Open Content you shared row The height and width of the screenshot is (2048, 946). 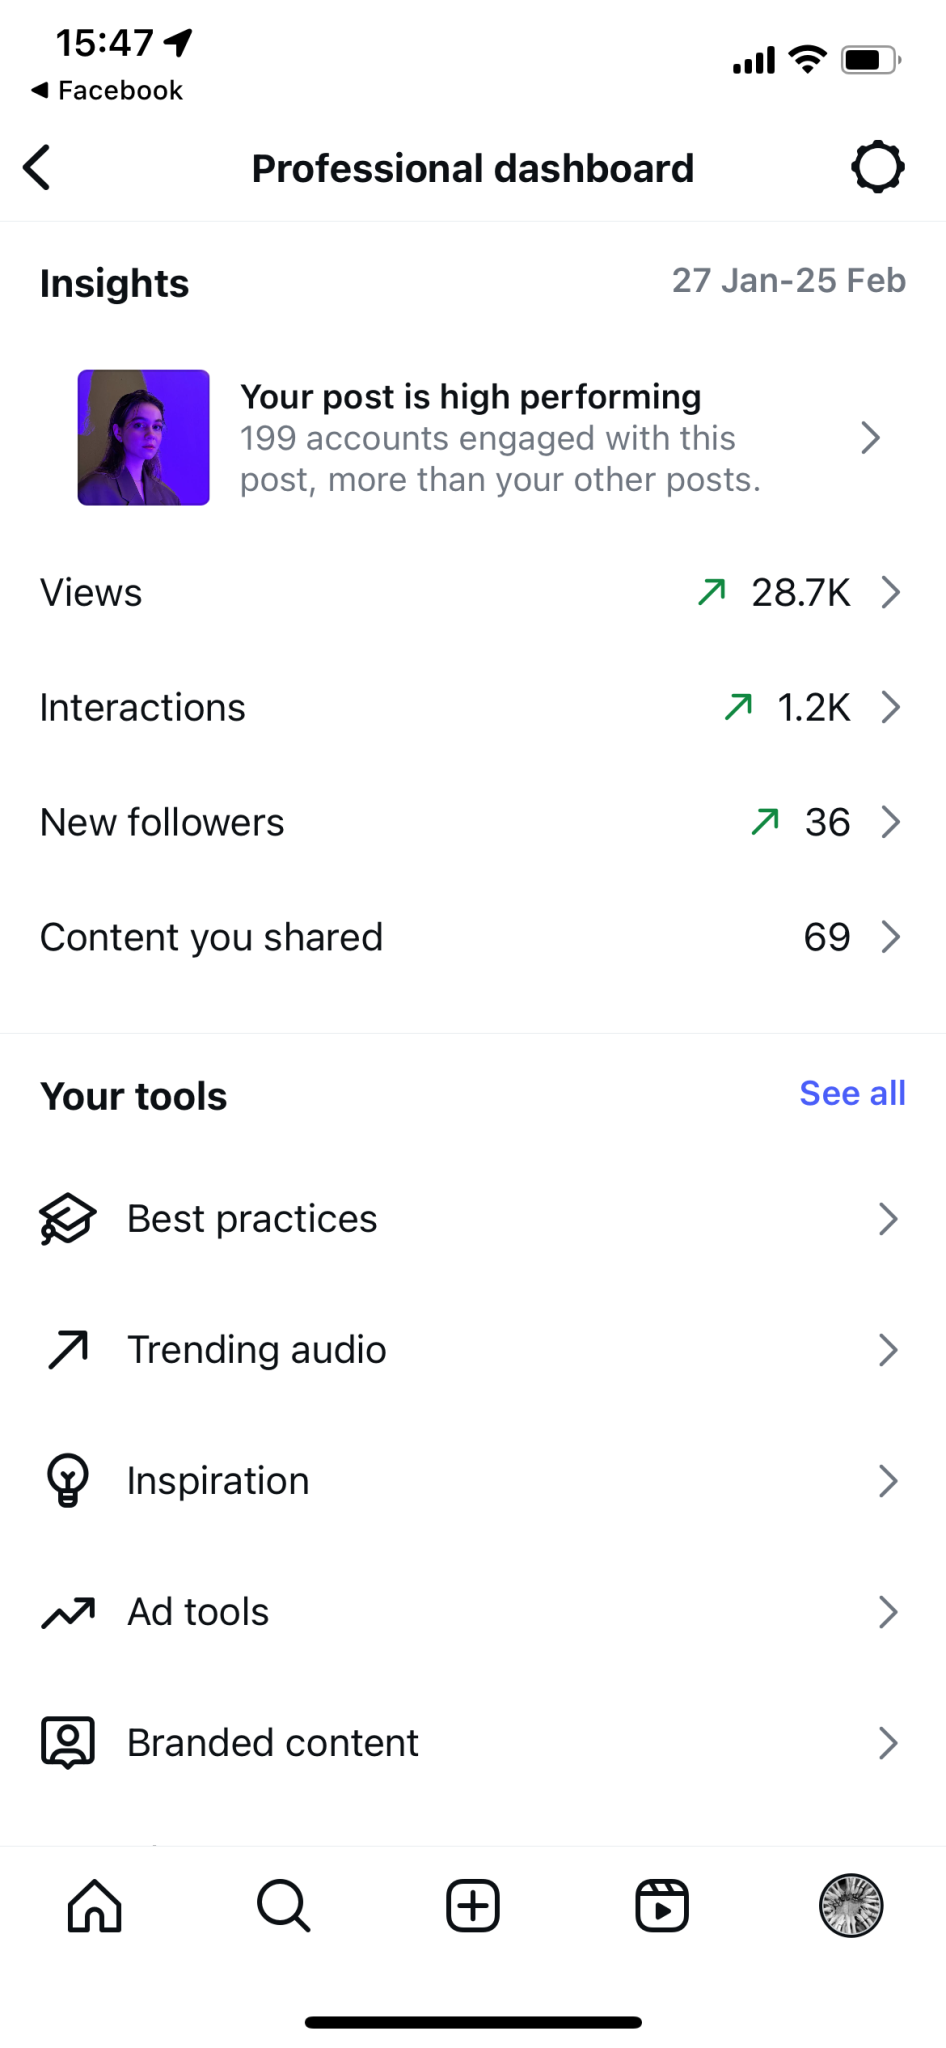473,937
